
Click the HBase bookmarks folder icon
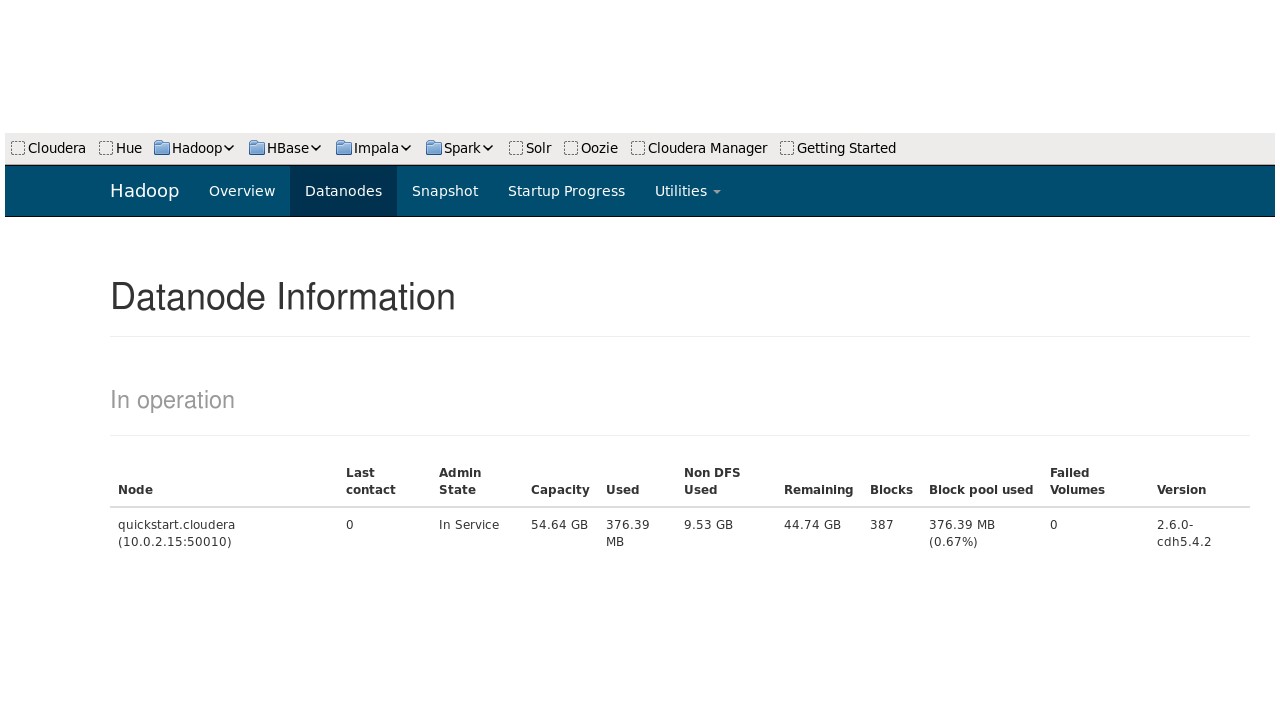coord(257,148)
